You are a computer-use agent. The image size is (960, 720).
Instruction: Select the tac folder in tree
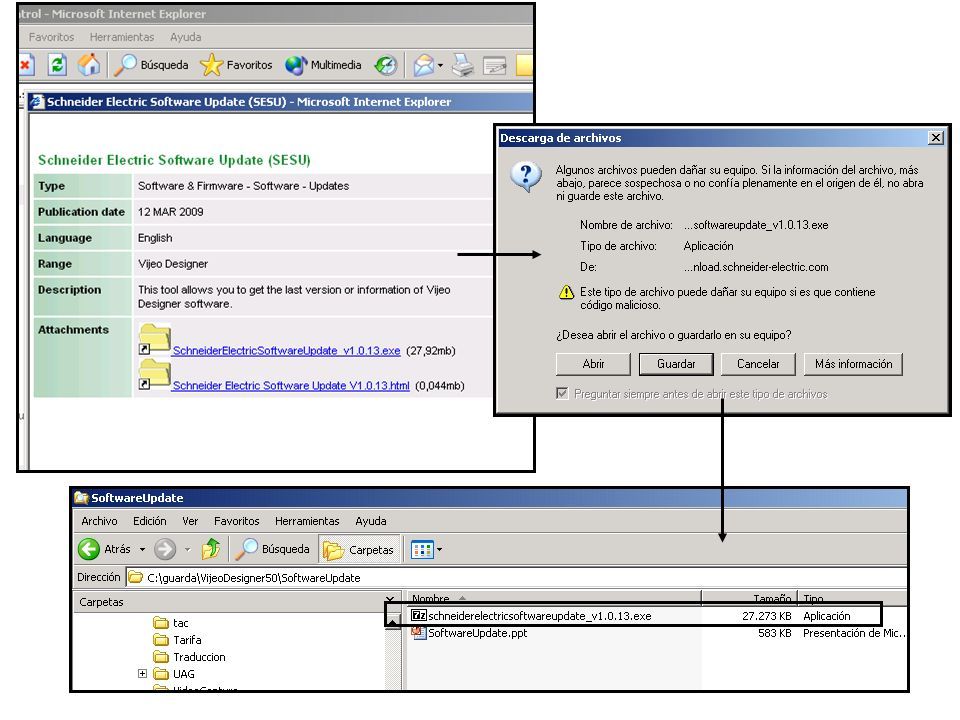[171, 623]
